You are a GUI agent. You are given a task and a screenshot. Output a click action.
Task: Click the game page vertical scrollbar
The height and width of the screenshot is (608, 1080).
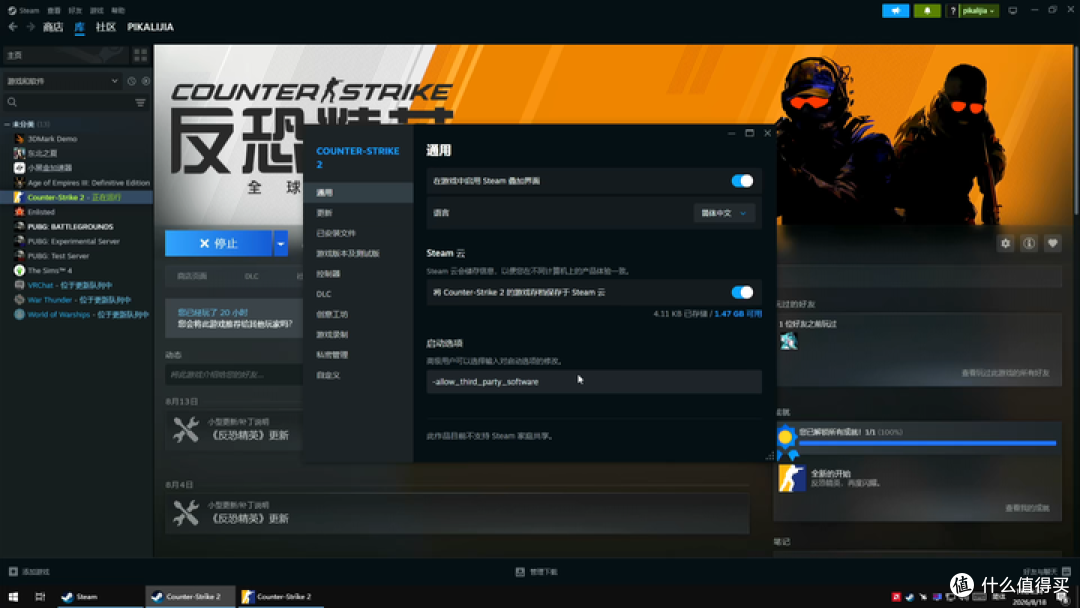pyautogui.click(x=1077, y=131)
